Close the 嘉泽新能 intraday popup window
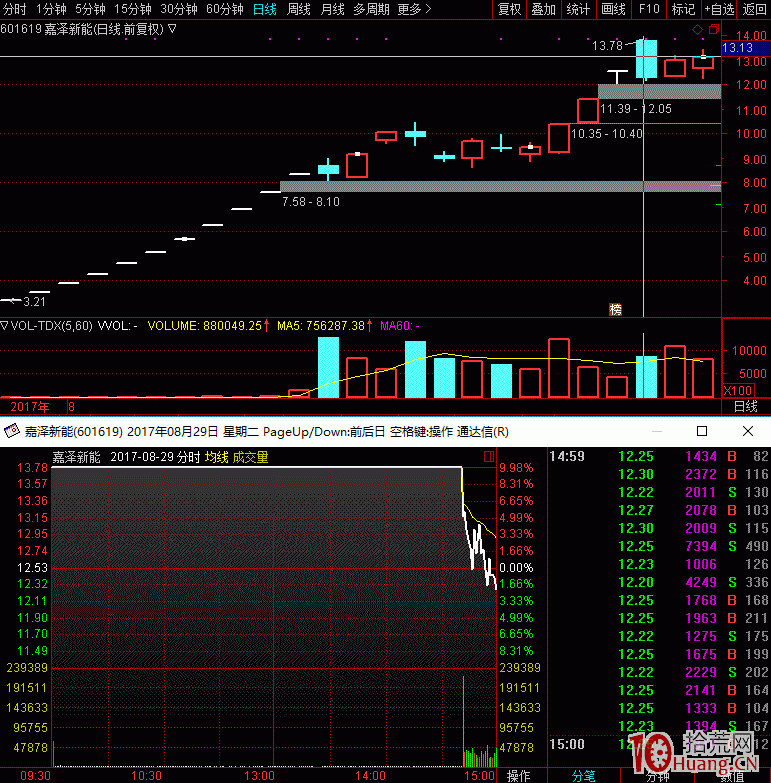 tap(748, 431)
